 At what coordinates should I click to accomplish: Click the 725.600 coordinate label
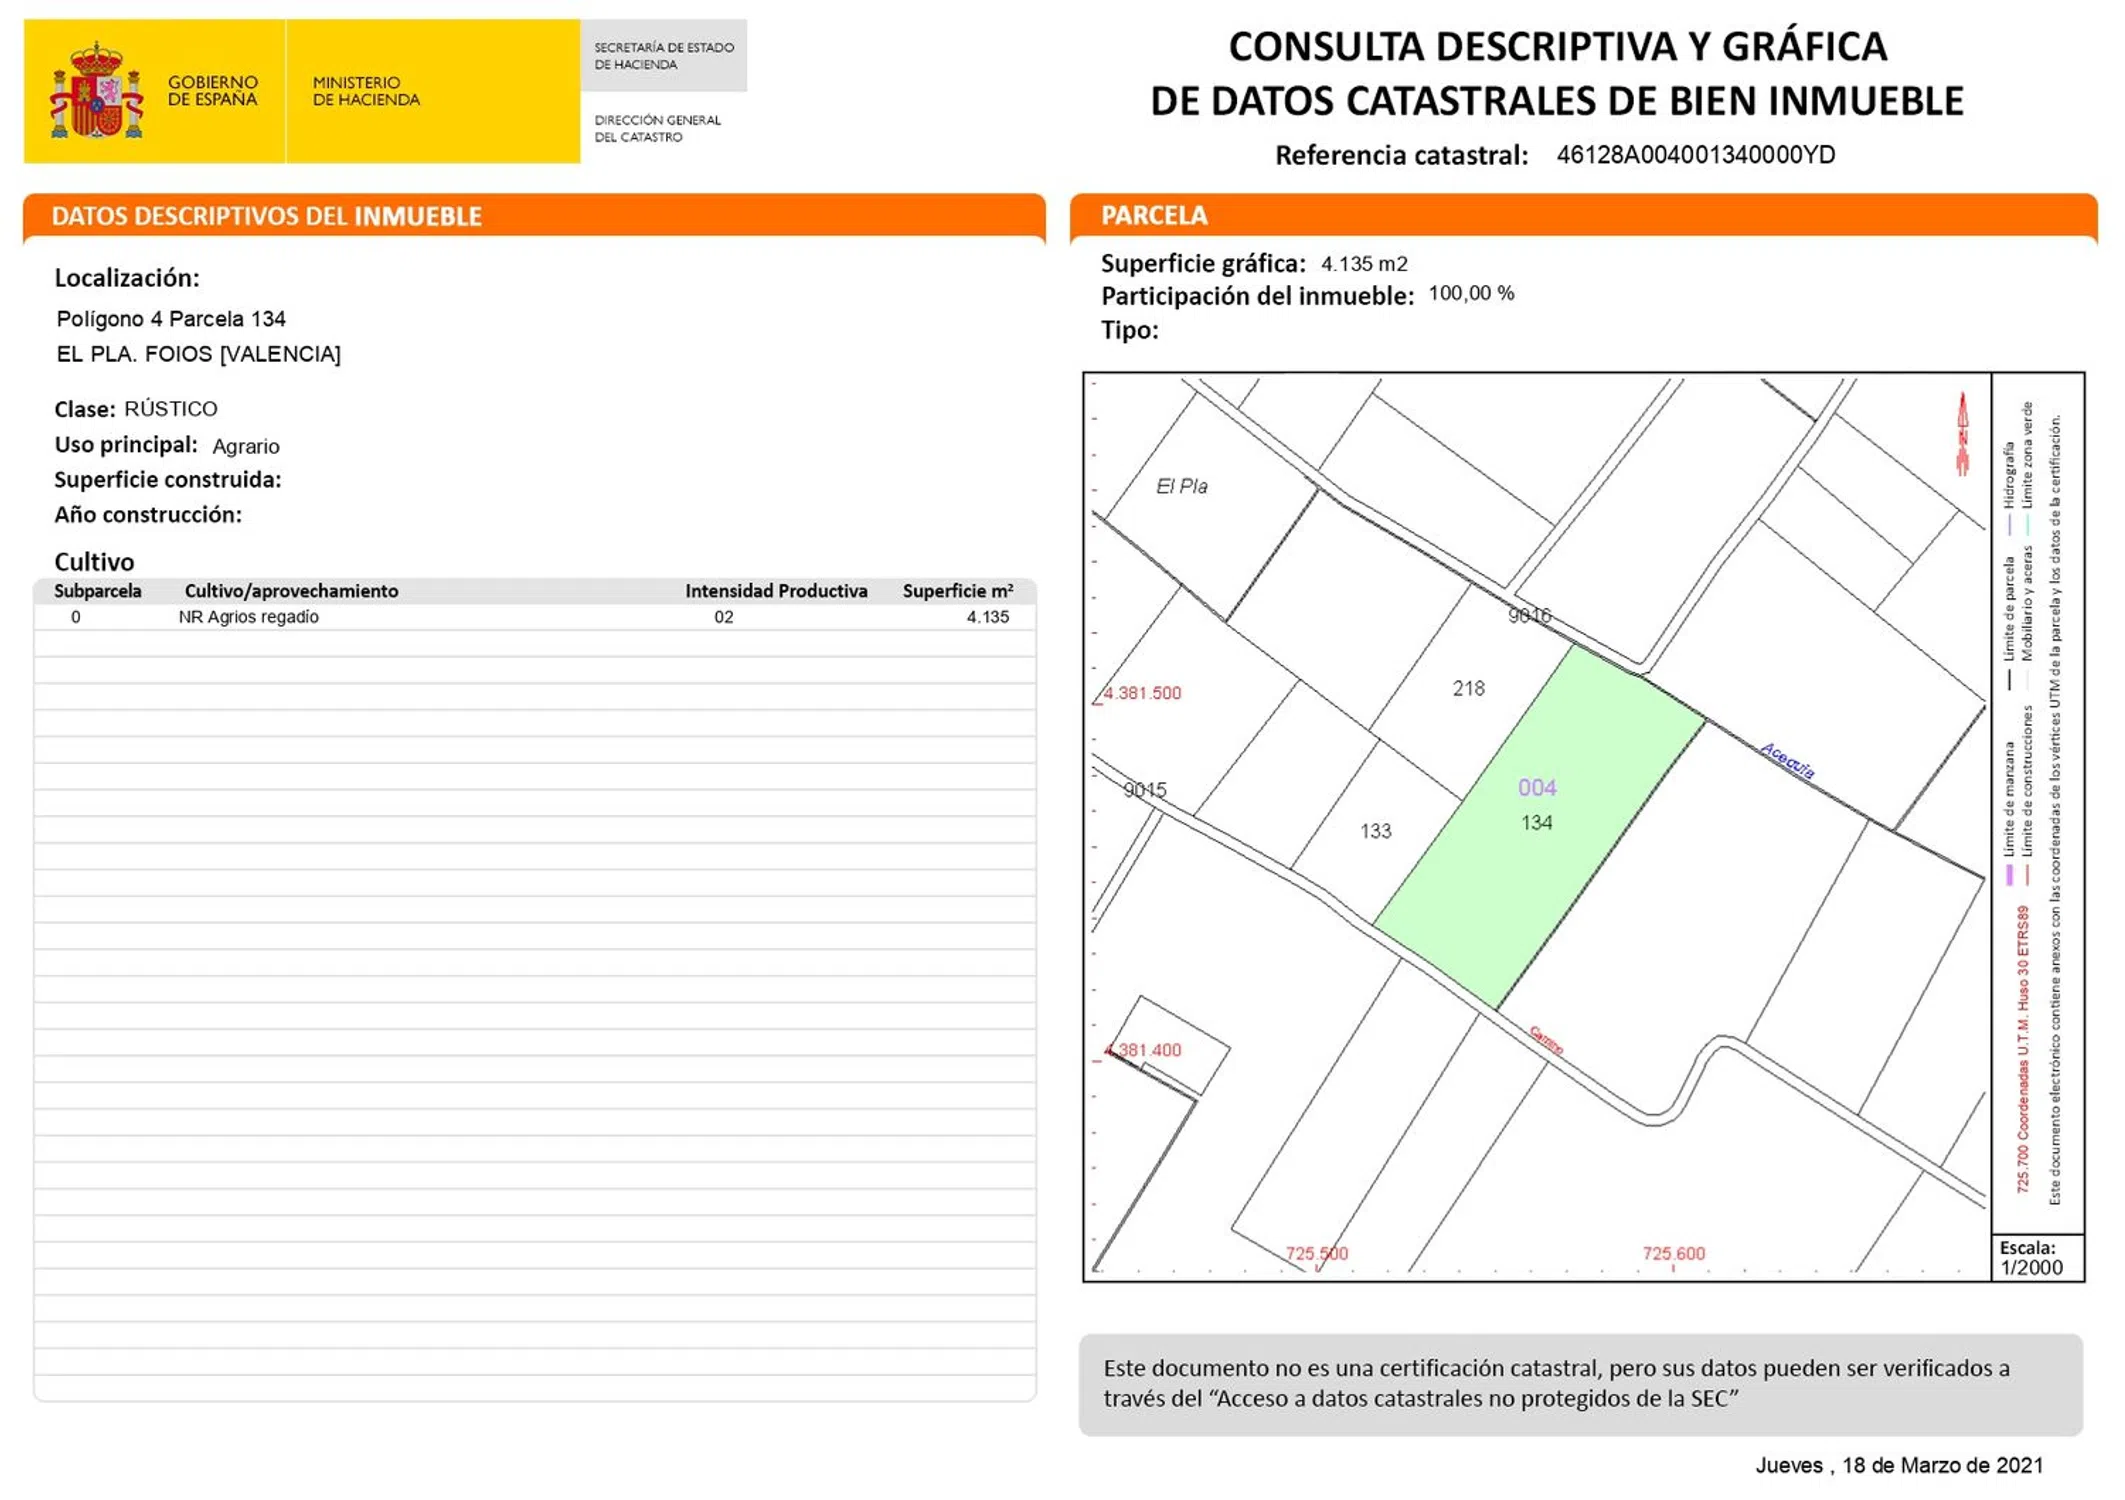(1673, 1253)
